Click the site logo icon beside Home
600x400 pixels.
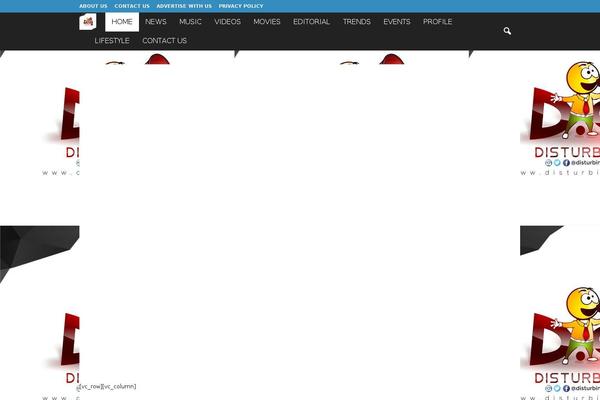click(88, 21)
